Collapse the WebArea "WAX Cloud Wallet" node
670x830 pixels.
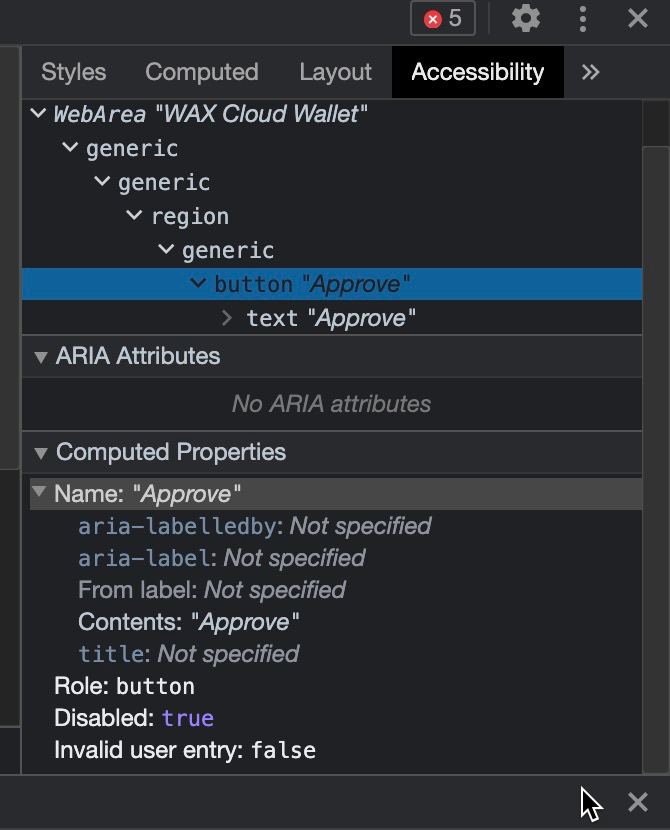[x=39, y=114]
